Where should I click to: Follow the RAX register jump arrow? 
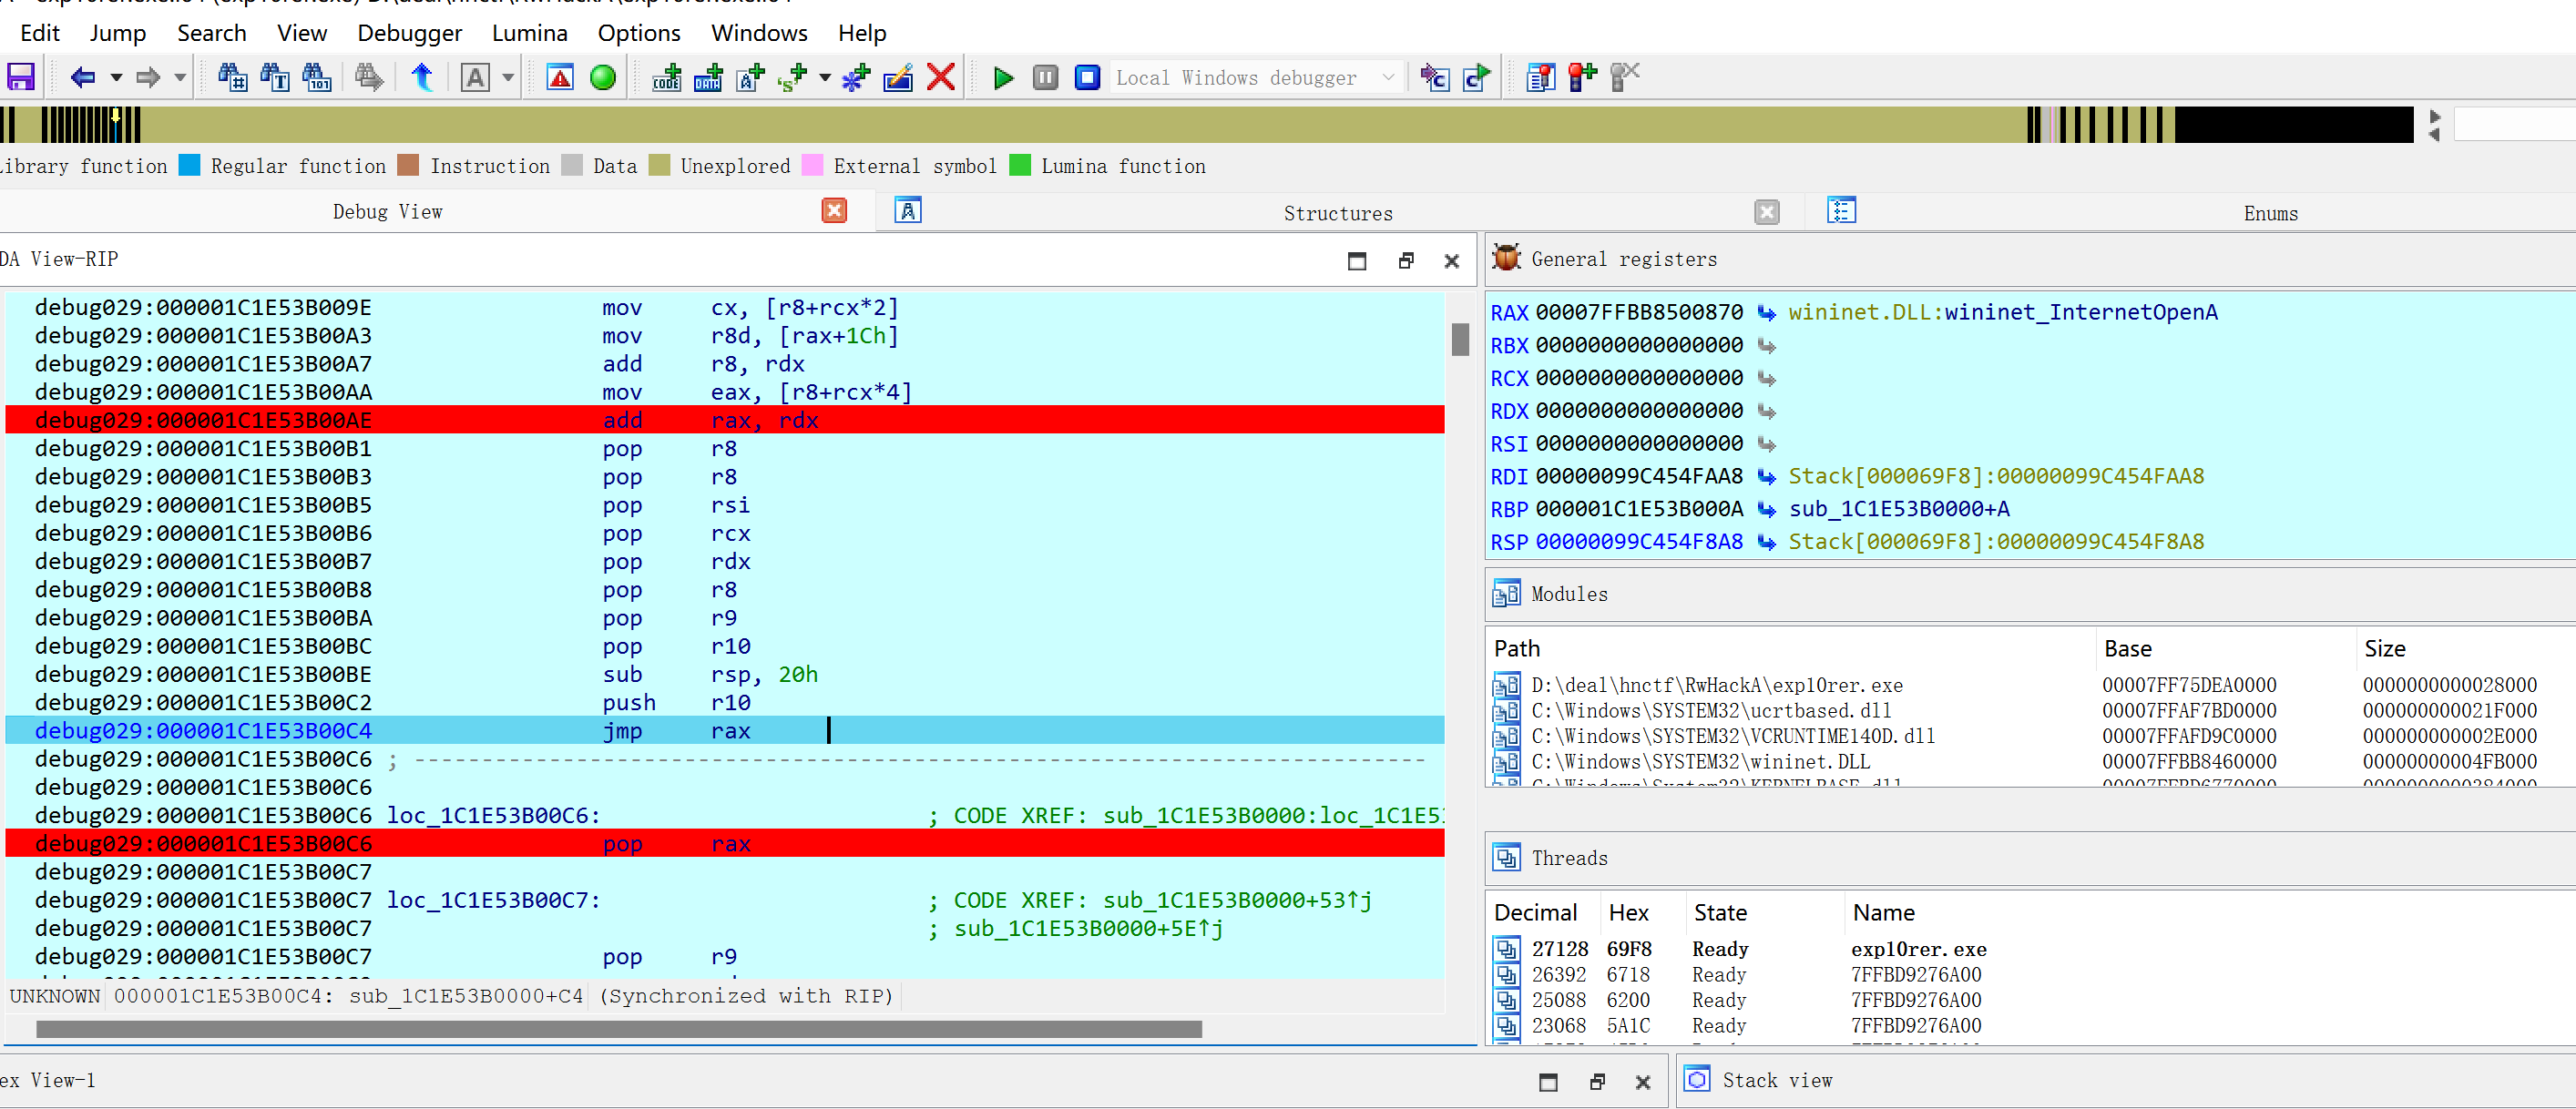(x=1767, y=313)
